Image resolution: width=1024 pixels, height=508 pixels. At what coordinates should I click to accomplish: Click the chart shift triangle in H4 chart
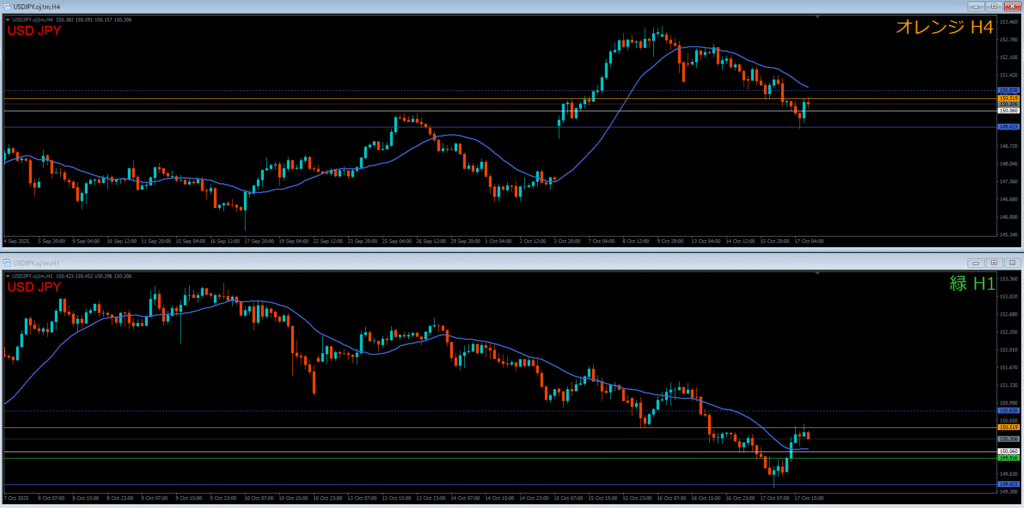click(x=817, y=17)
